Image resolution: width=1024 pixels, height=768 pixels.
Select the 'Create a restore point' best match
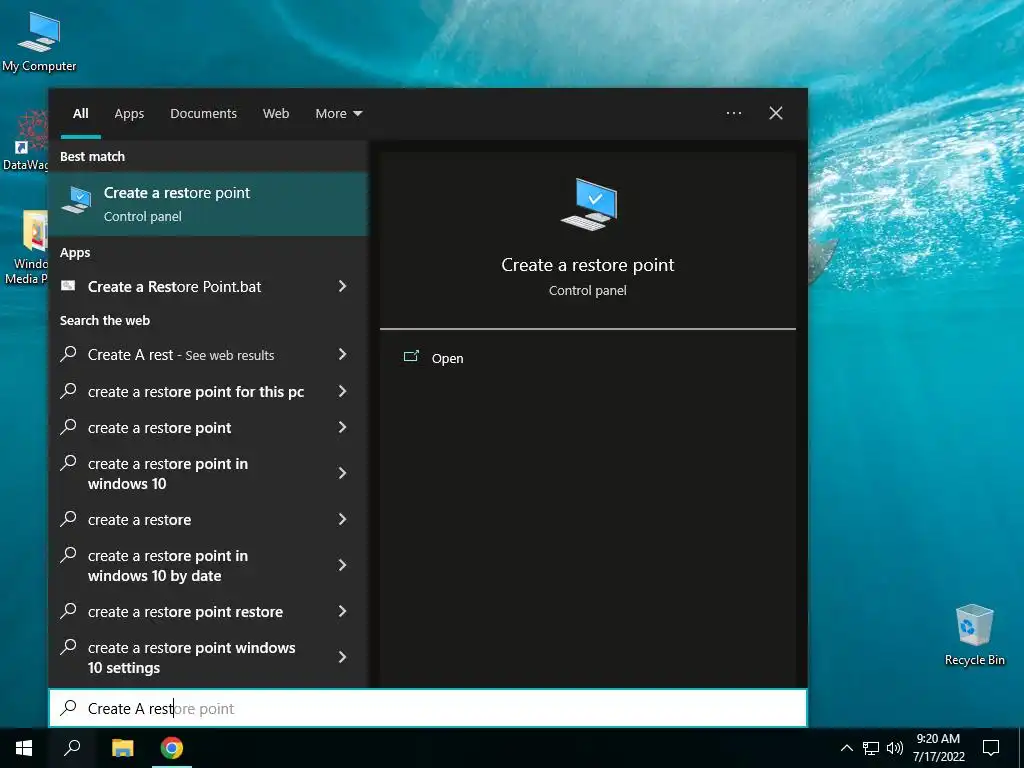209,204
